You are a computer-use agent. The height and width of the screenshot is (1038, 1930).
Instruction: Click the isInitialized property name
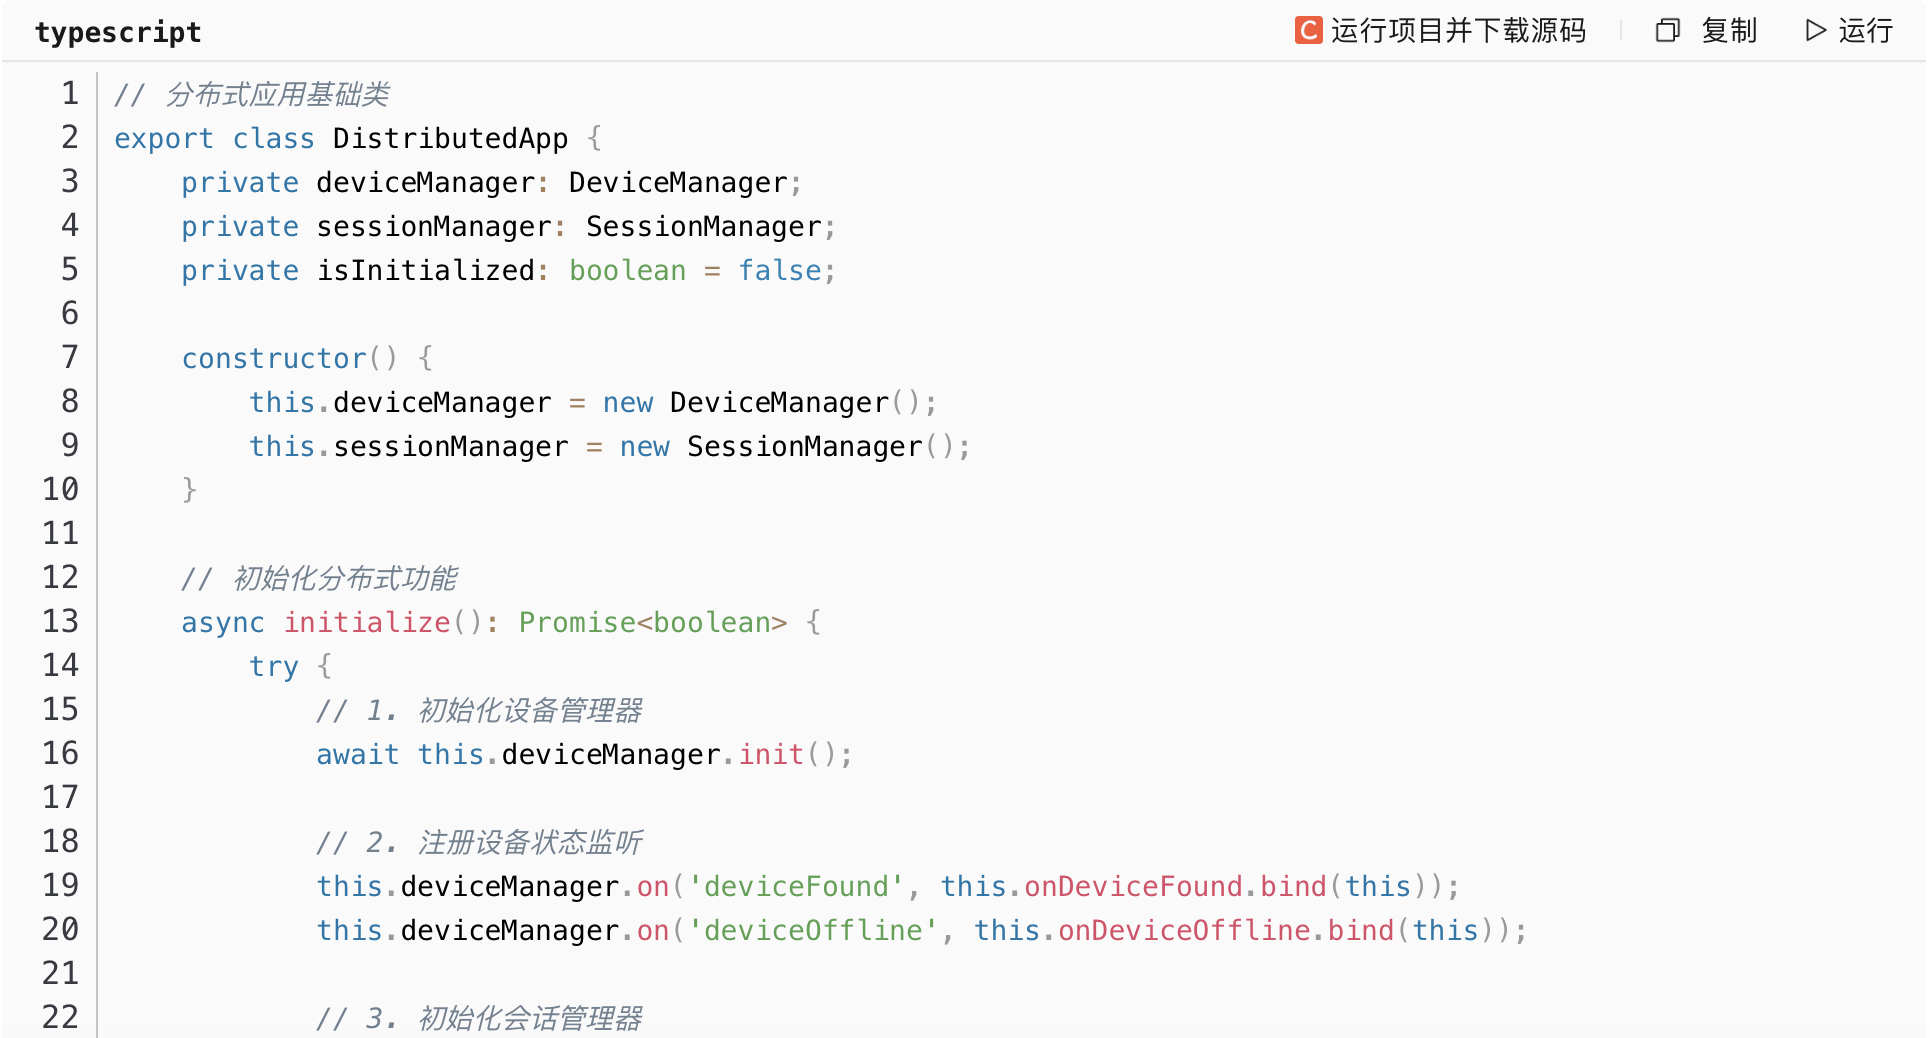coord(426,271)
